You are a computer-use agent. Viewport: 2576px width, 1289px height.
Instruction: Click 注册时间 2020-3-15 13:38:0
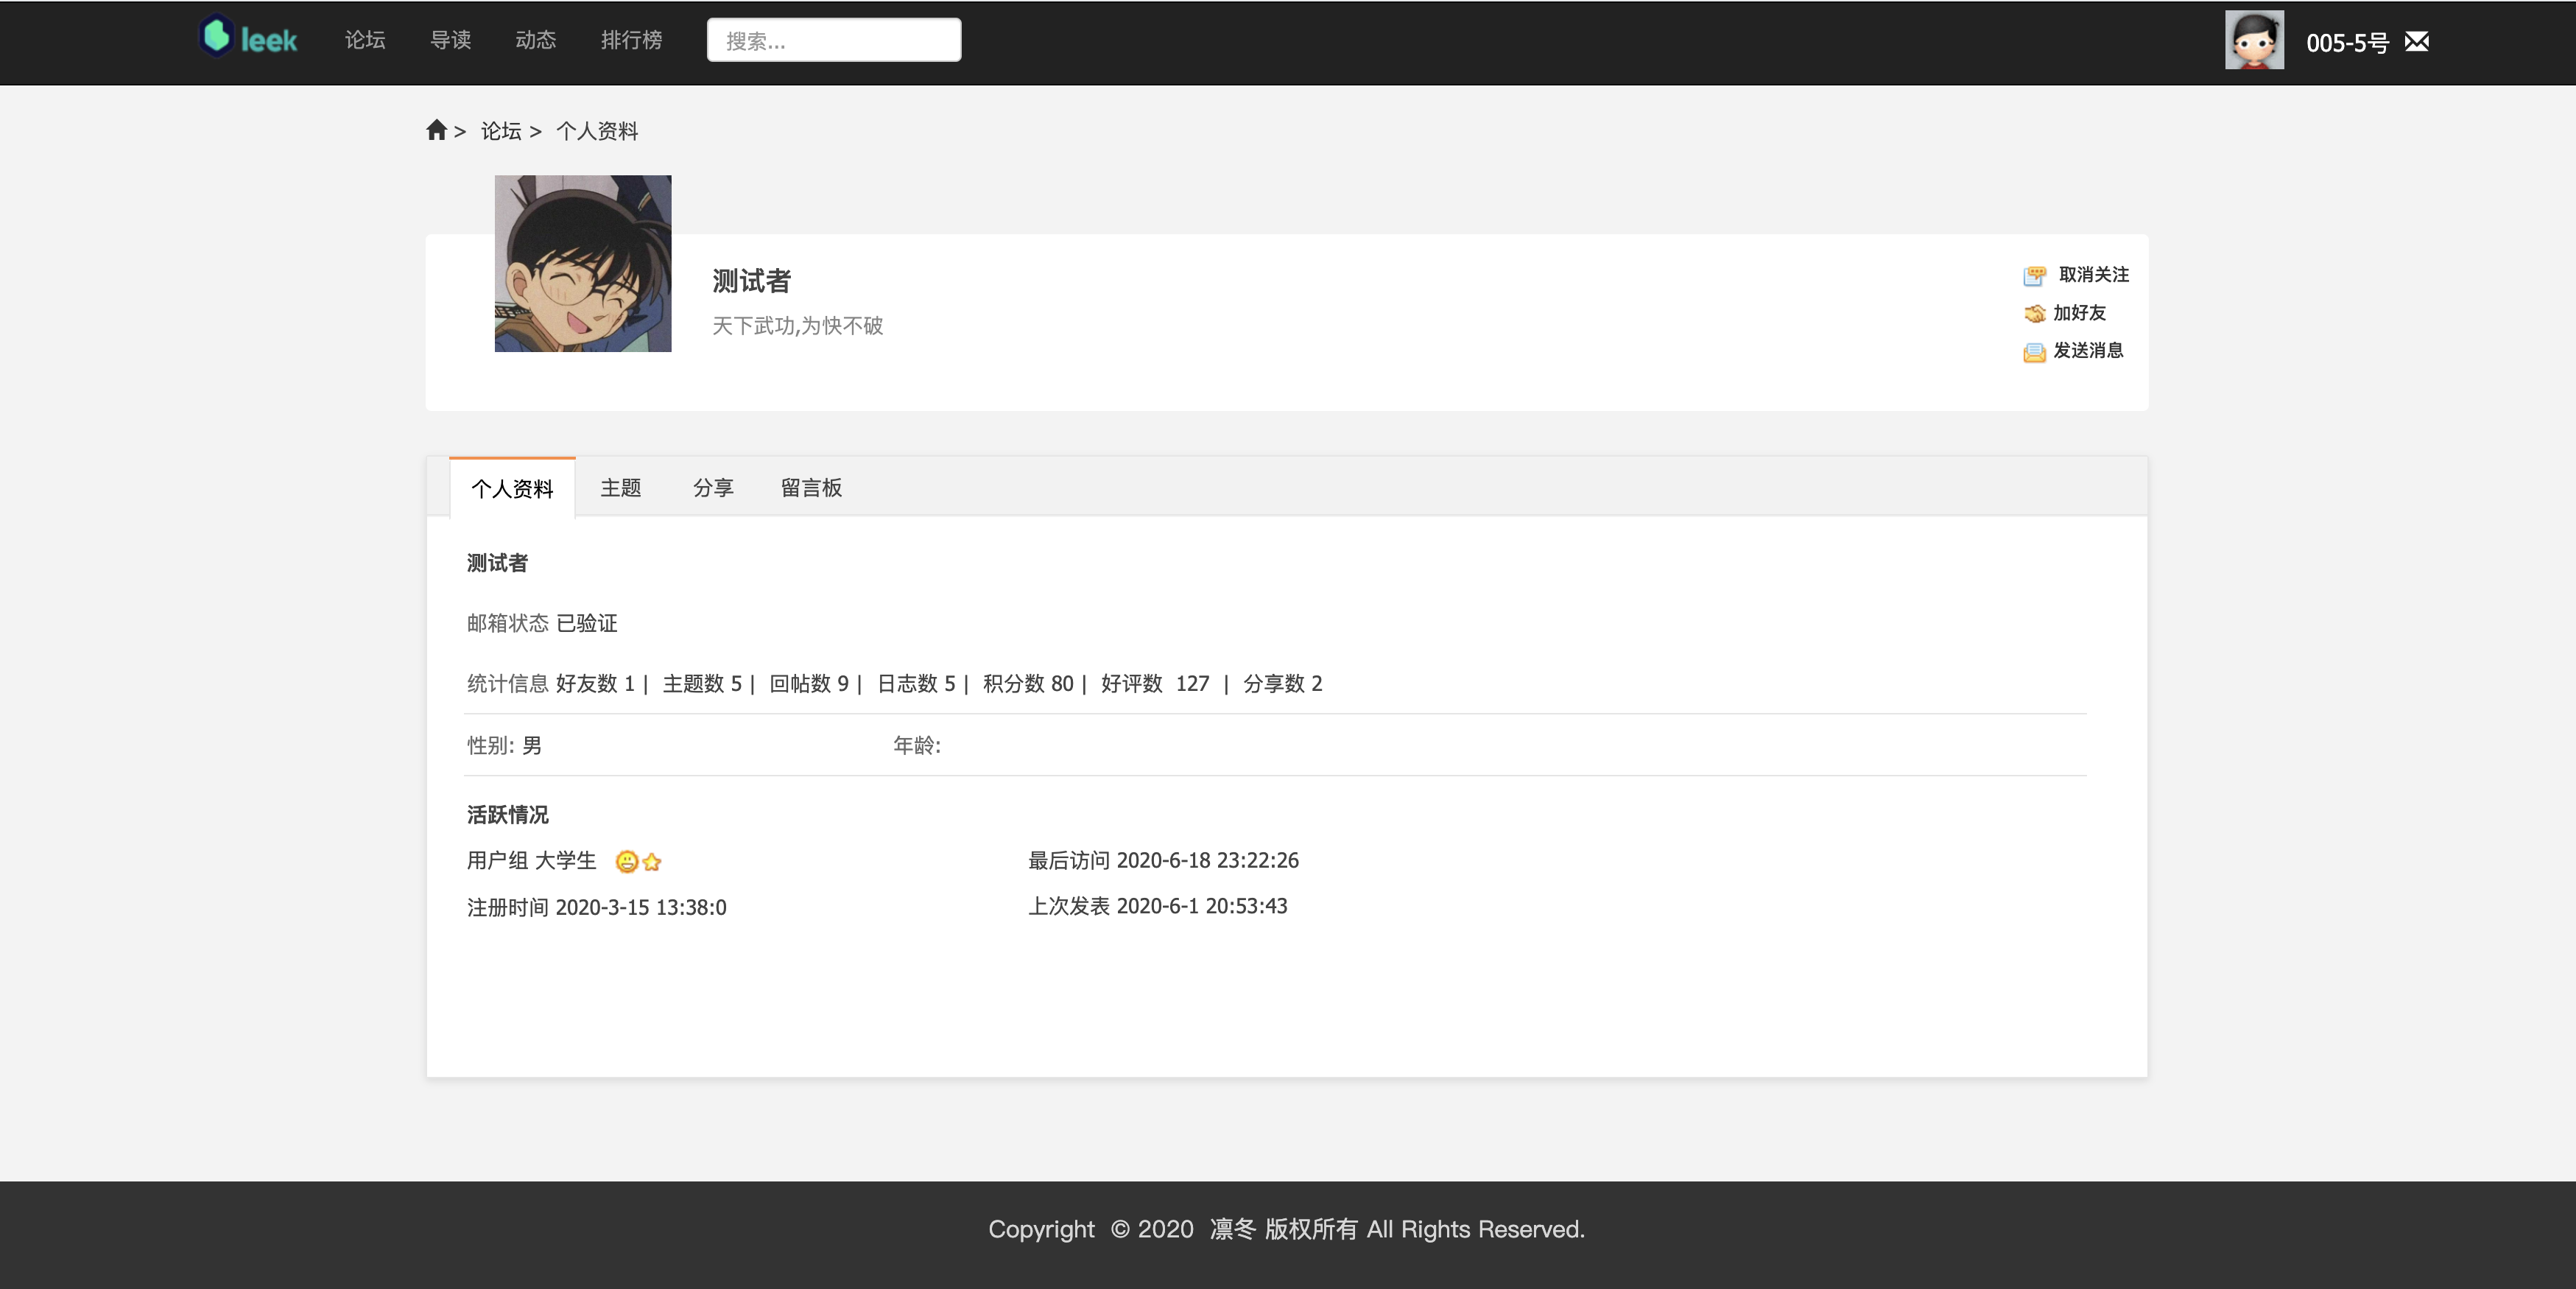tap(596, 908)
